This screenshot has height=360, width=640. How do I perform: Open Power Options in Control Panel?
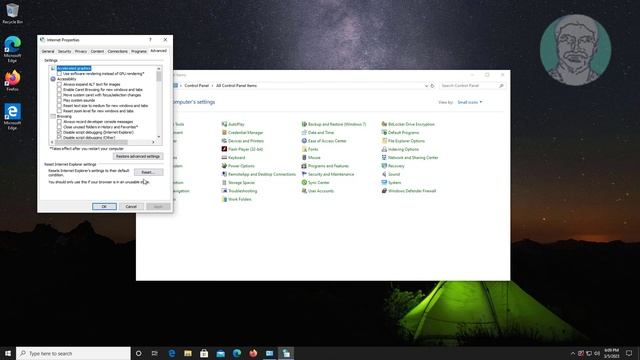click(x=238, y=166)
